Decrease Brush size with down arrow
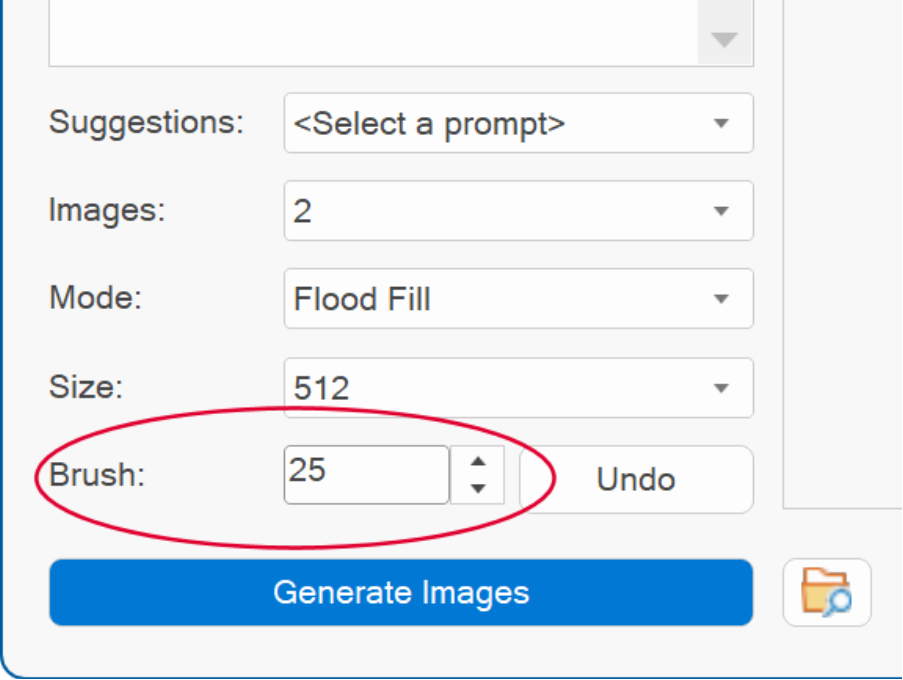Screen dimensions: 903x680 click(x=478, y=489)
